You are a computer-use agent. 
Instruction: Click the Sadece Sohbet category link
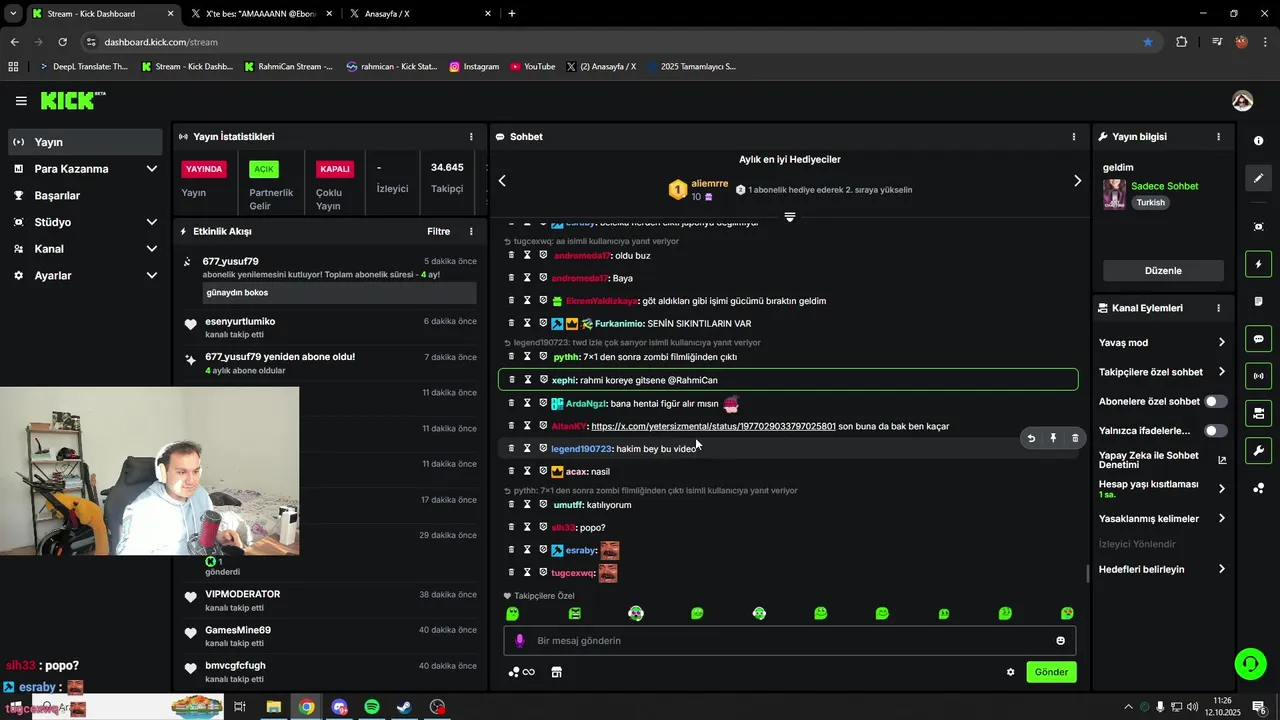[1164, 186]
